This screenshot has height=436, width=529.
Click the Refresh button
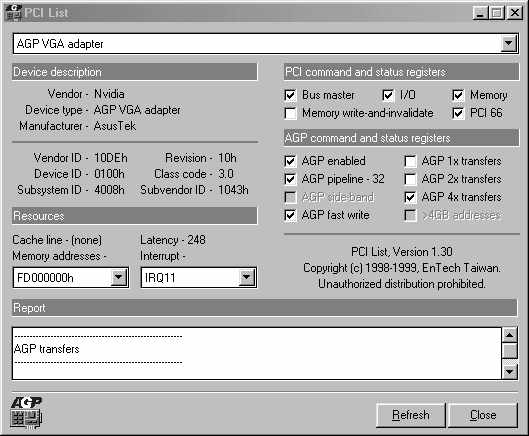(411, 415)
